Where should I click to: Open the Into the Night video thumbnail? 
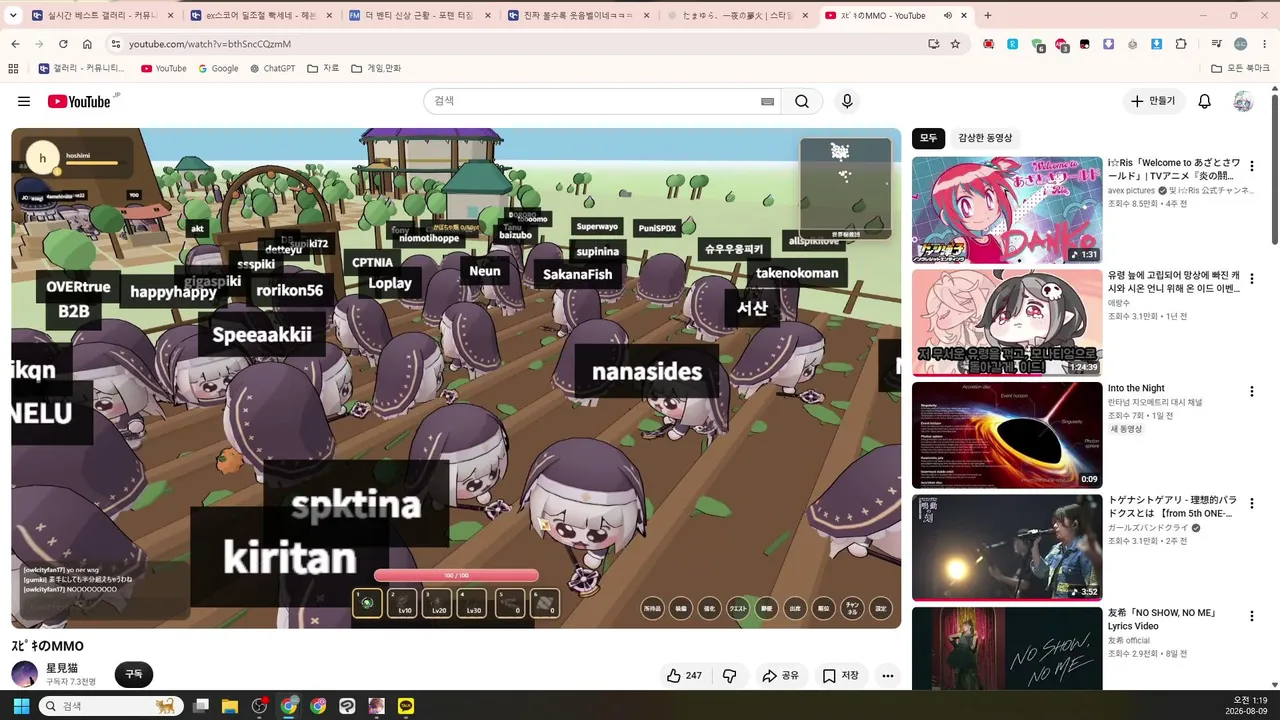click(1007, 435)
